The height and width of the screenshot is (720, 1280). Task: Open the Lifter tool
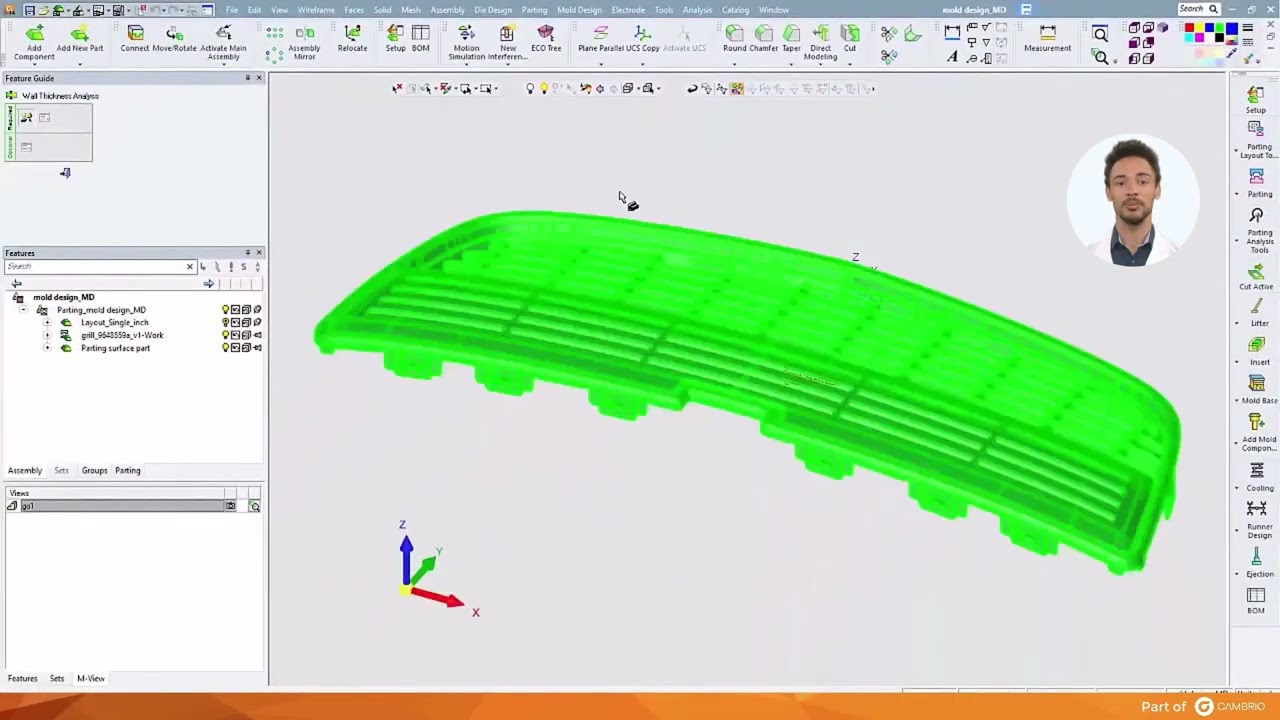[1258, 314]
